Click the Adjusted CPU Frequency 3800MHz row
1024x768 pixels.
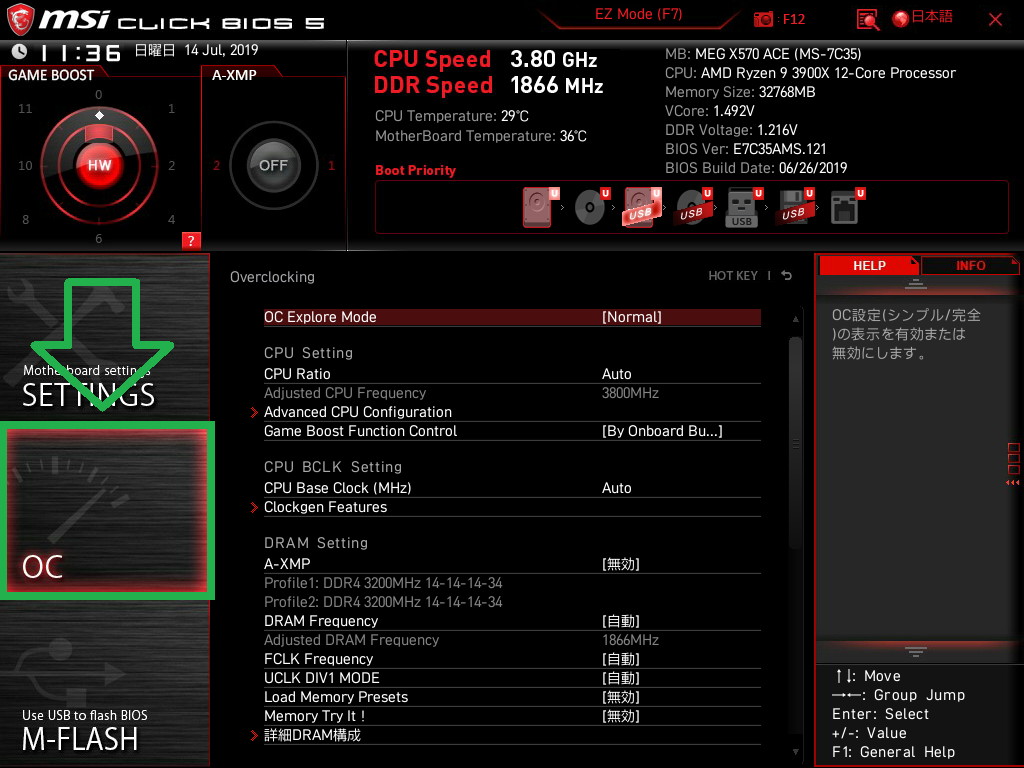point(512,393)
